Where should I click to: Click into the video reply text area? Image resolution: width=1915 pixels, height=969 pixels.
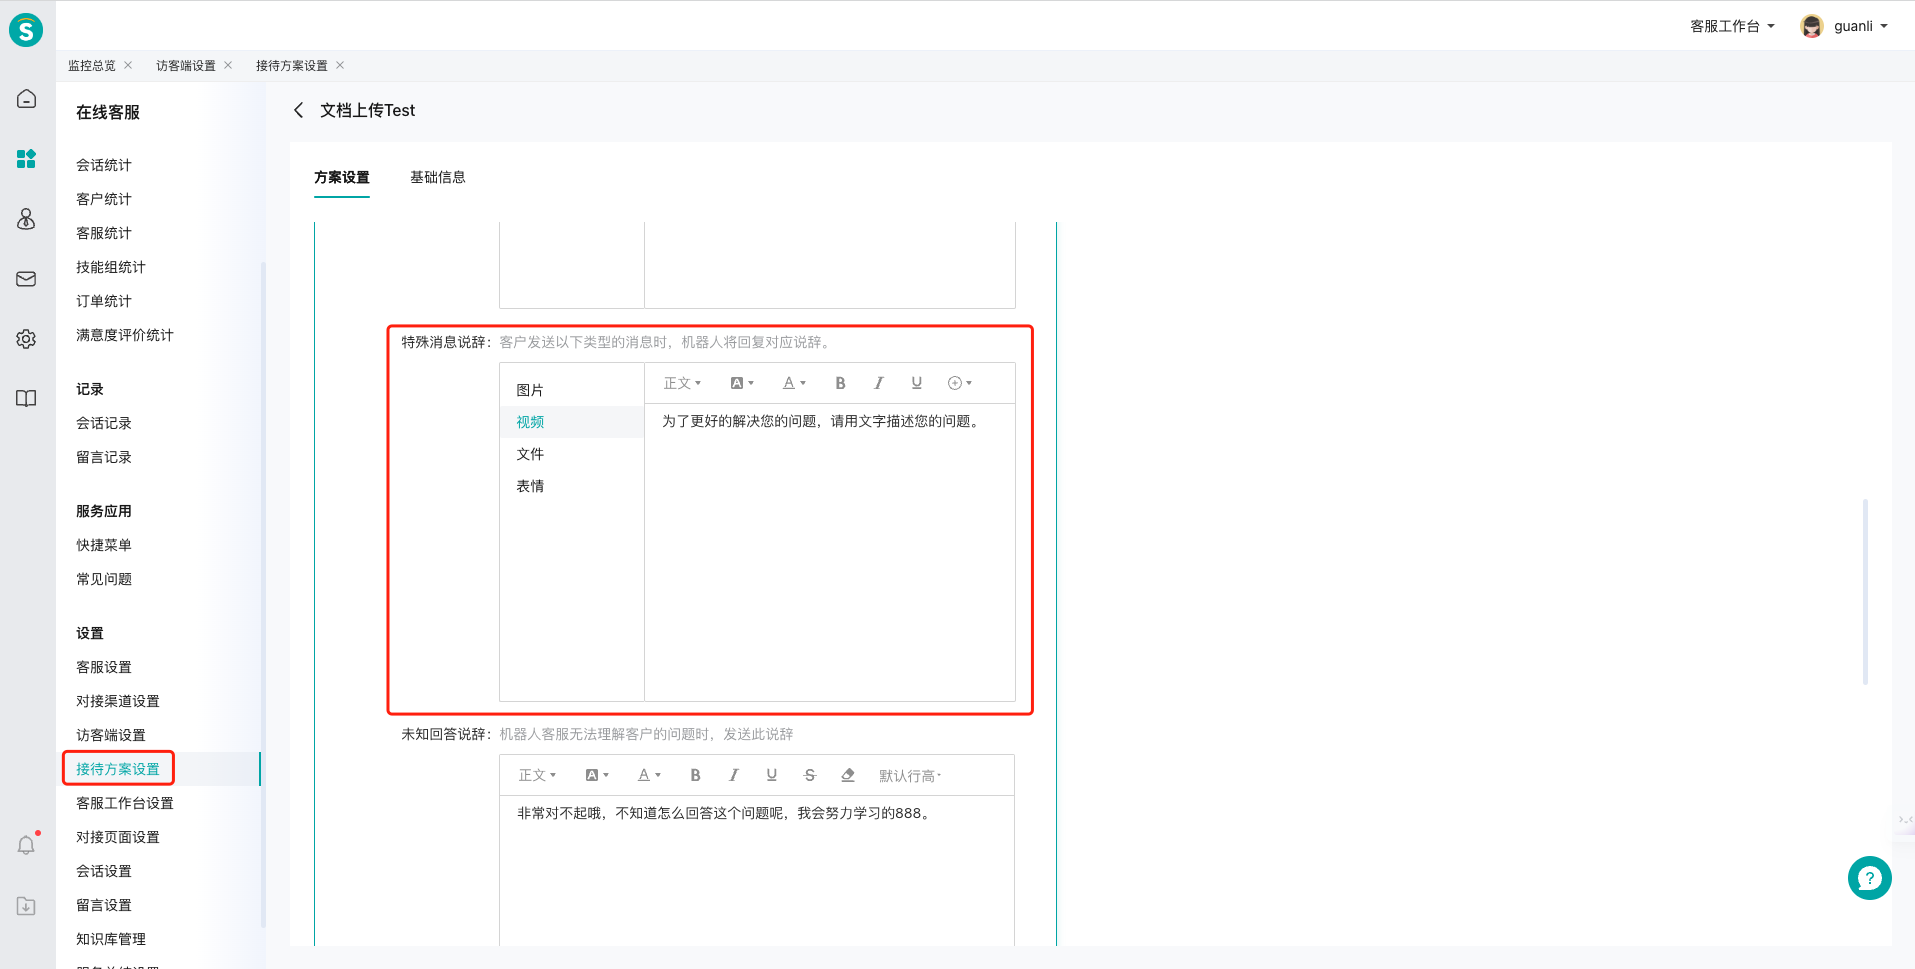click(830, 552)
